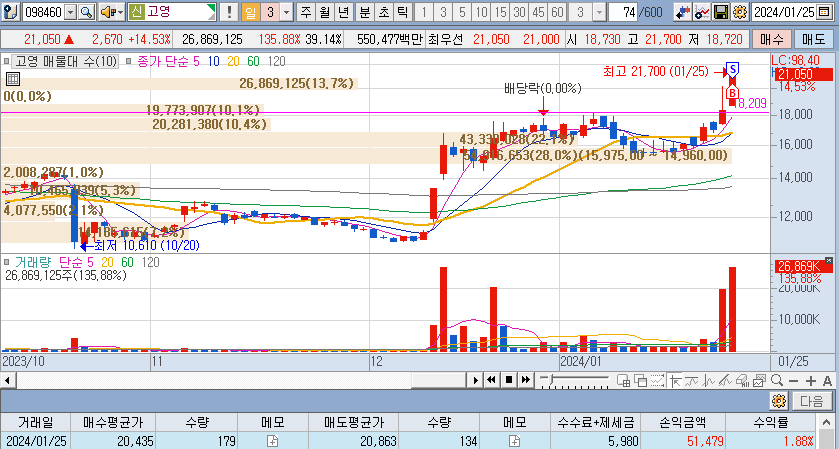Image resolution: width=839 pixels, height=449 pixels.
Task: Click the diagonal lines drawing tool icon
Action: tap(726, 380)
